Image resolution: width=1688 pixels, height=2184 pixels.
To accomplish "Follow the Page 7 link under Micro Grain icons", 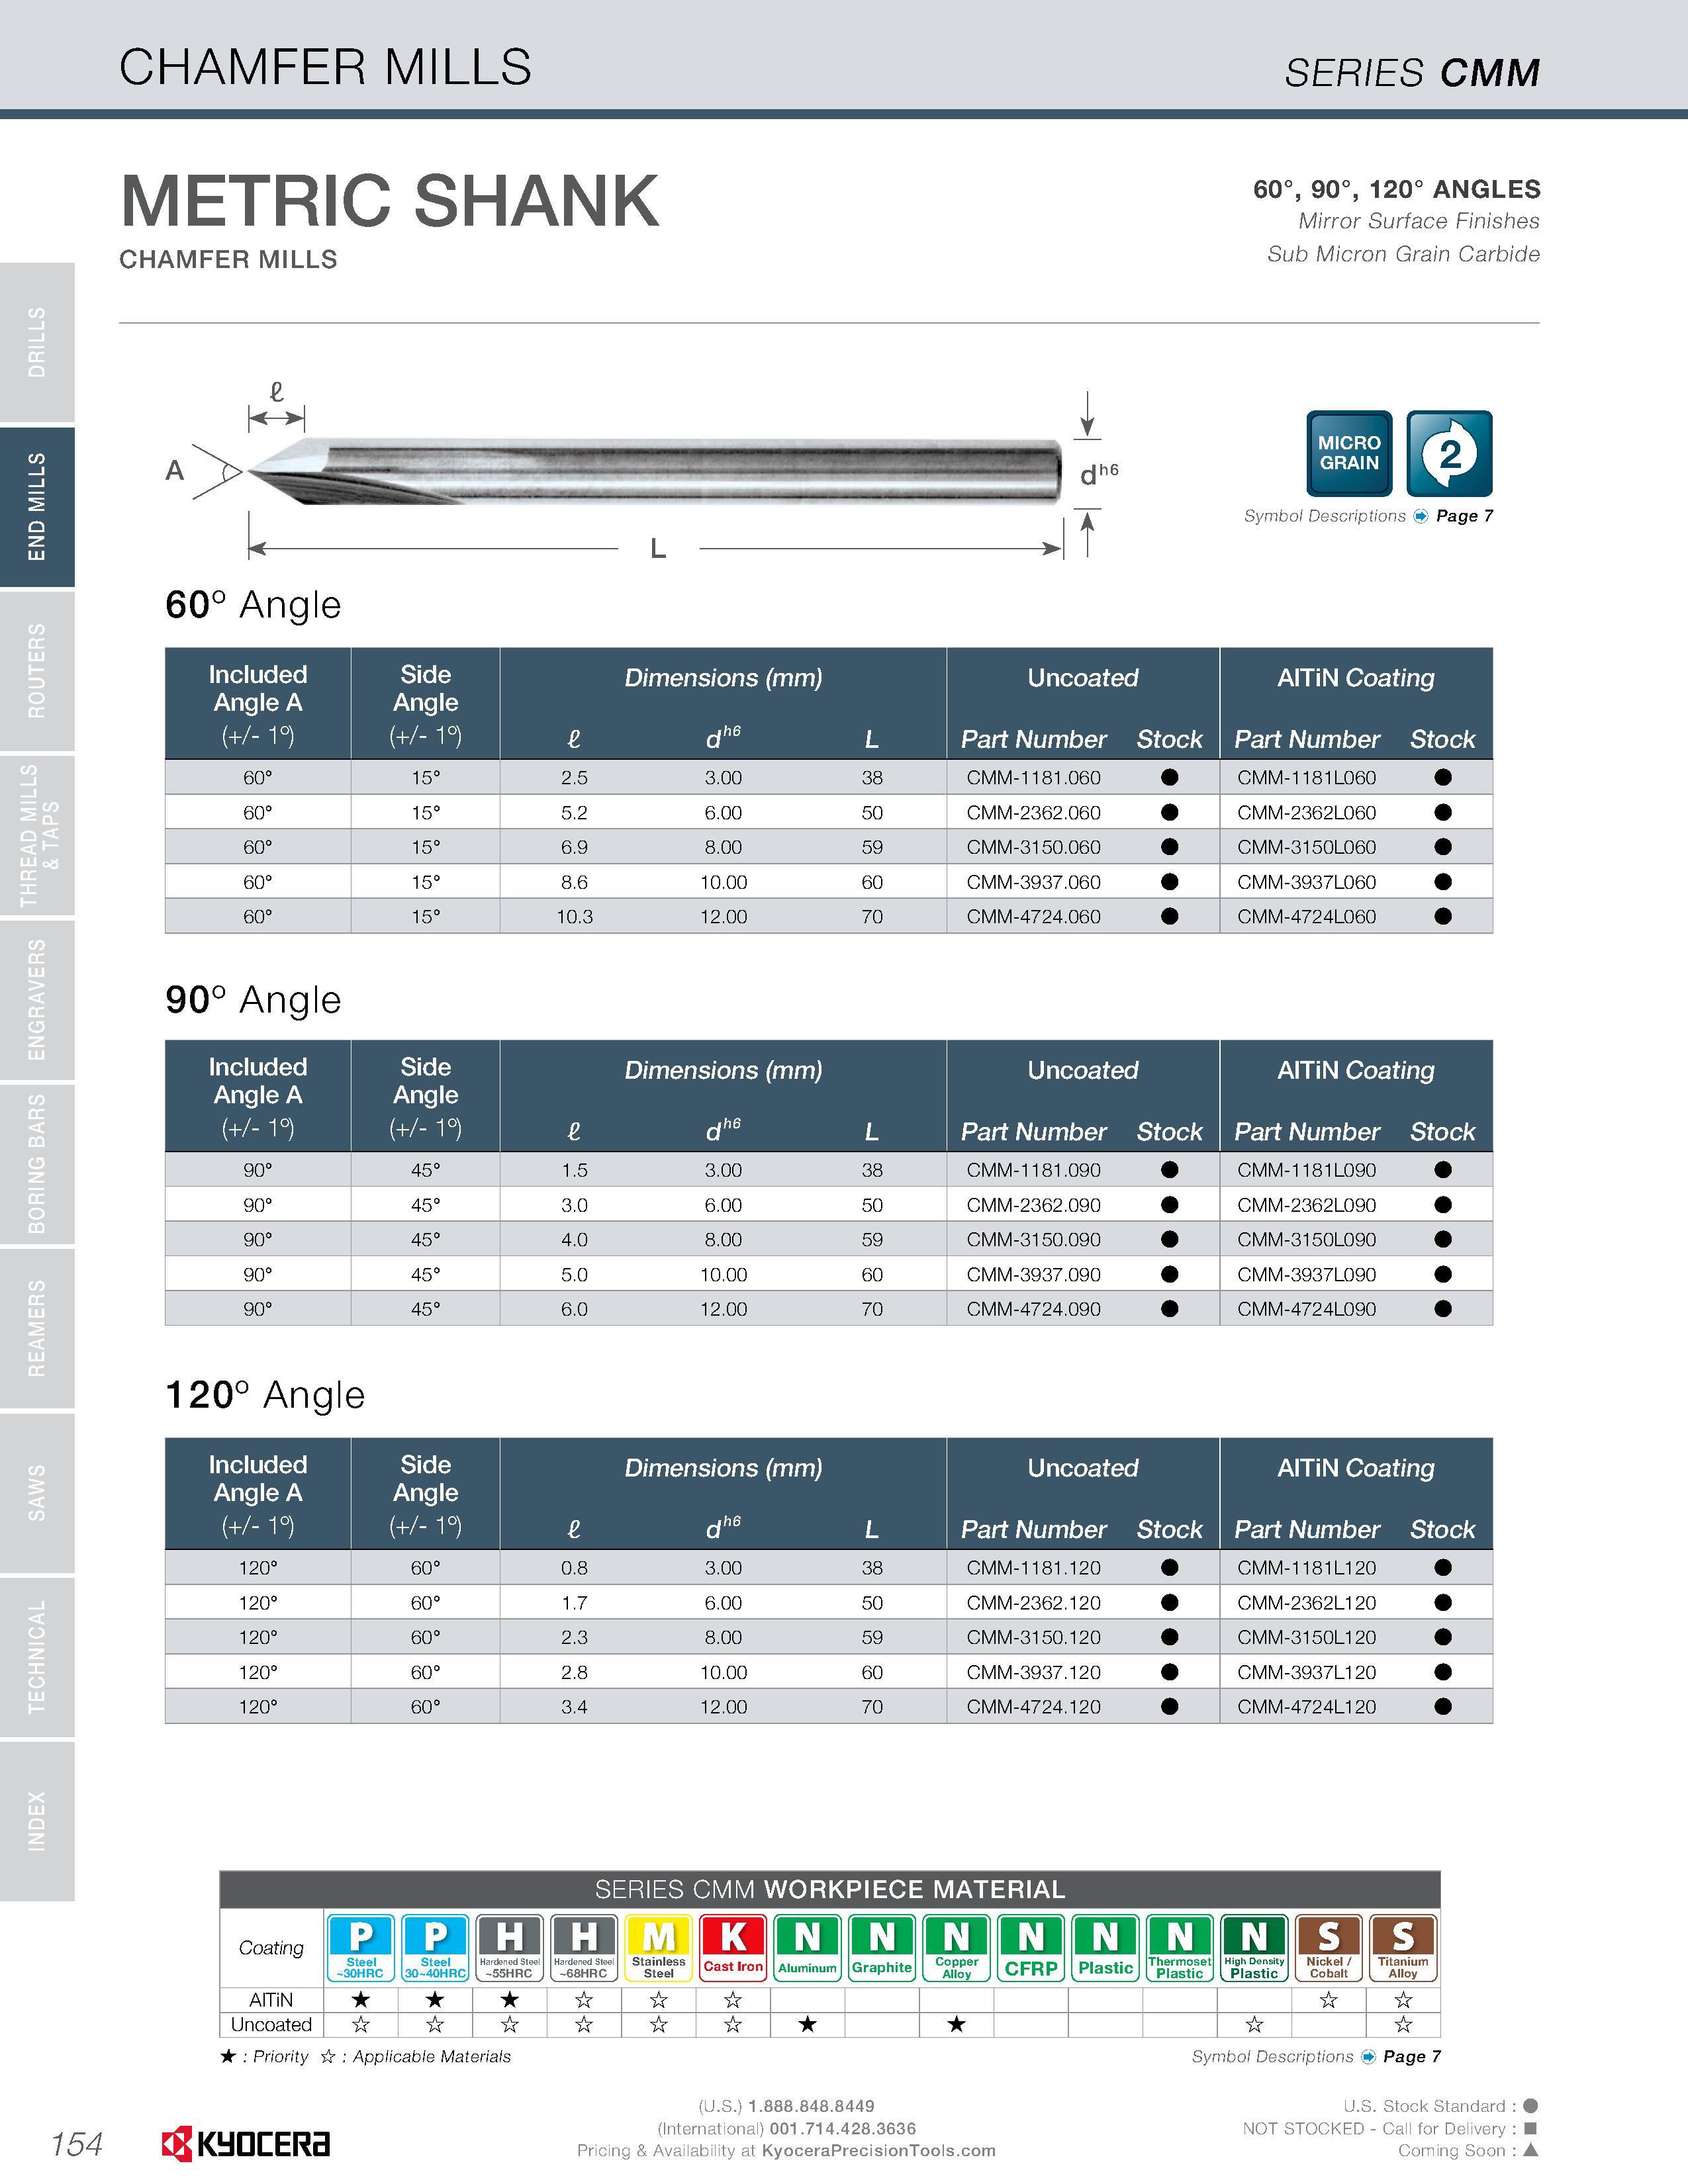I will point(1464,516).
